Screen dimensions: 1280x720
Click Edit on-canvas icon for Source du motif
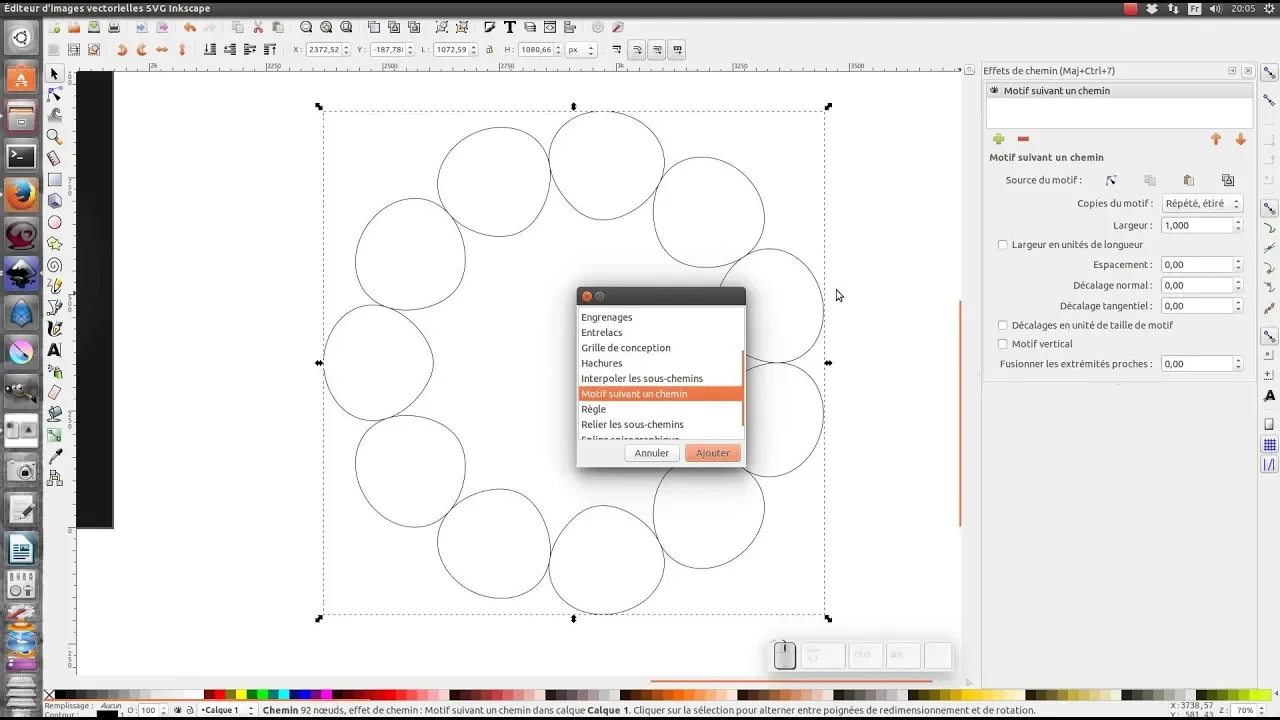coord(1111,180)
